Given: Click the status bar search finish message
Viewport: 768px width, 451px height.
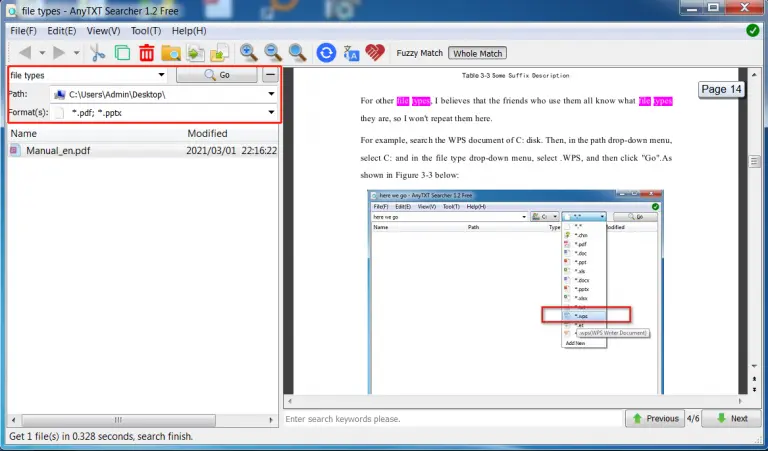Looking at the screenshot, I should pos(101,436).
